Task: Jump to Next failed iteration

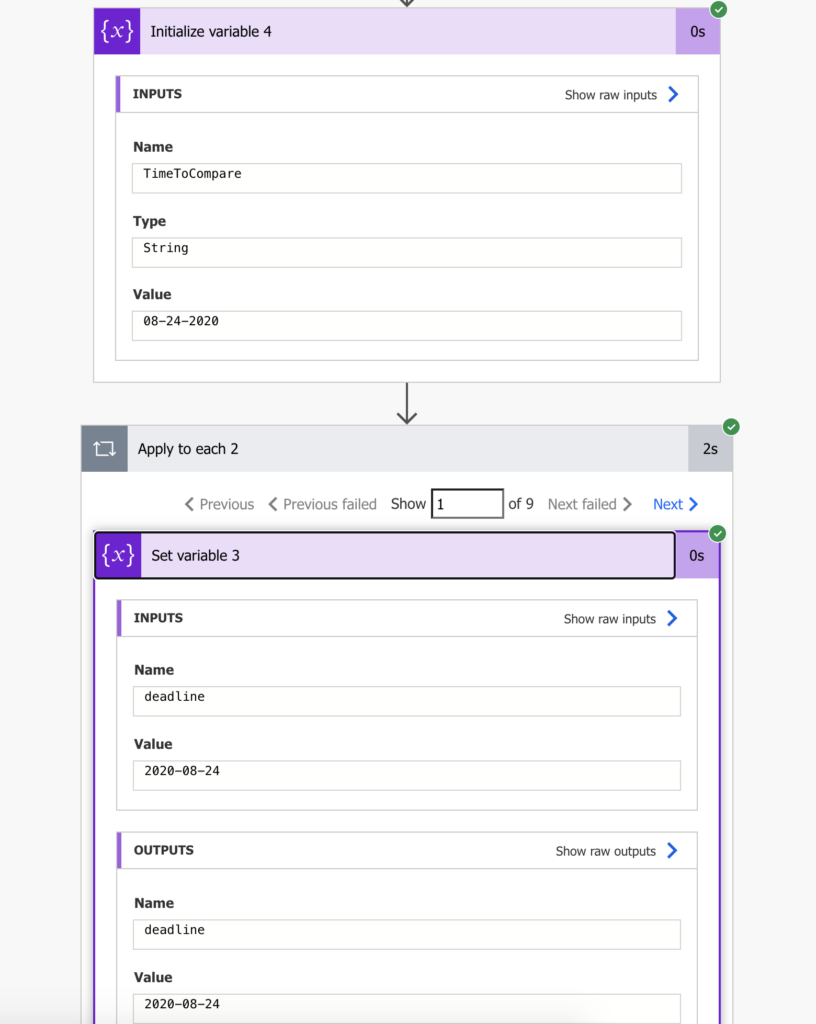Action: click(590, 504)
